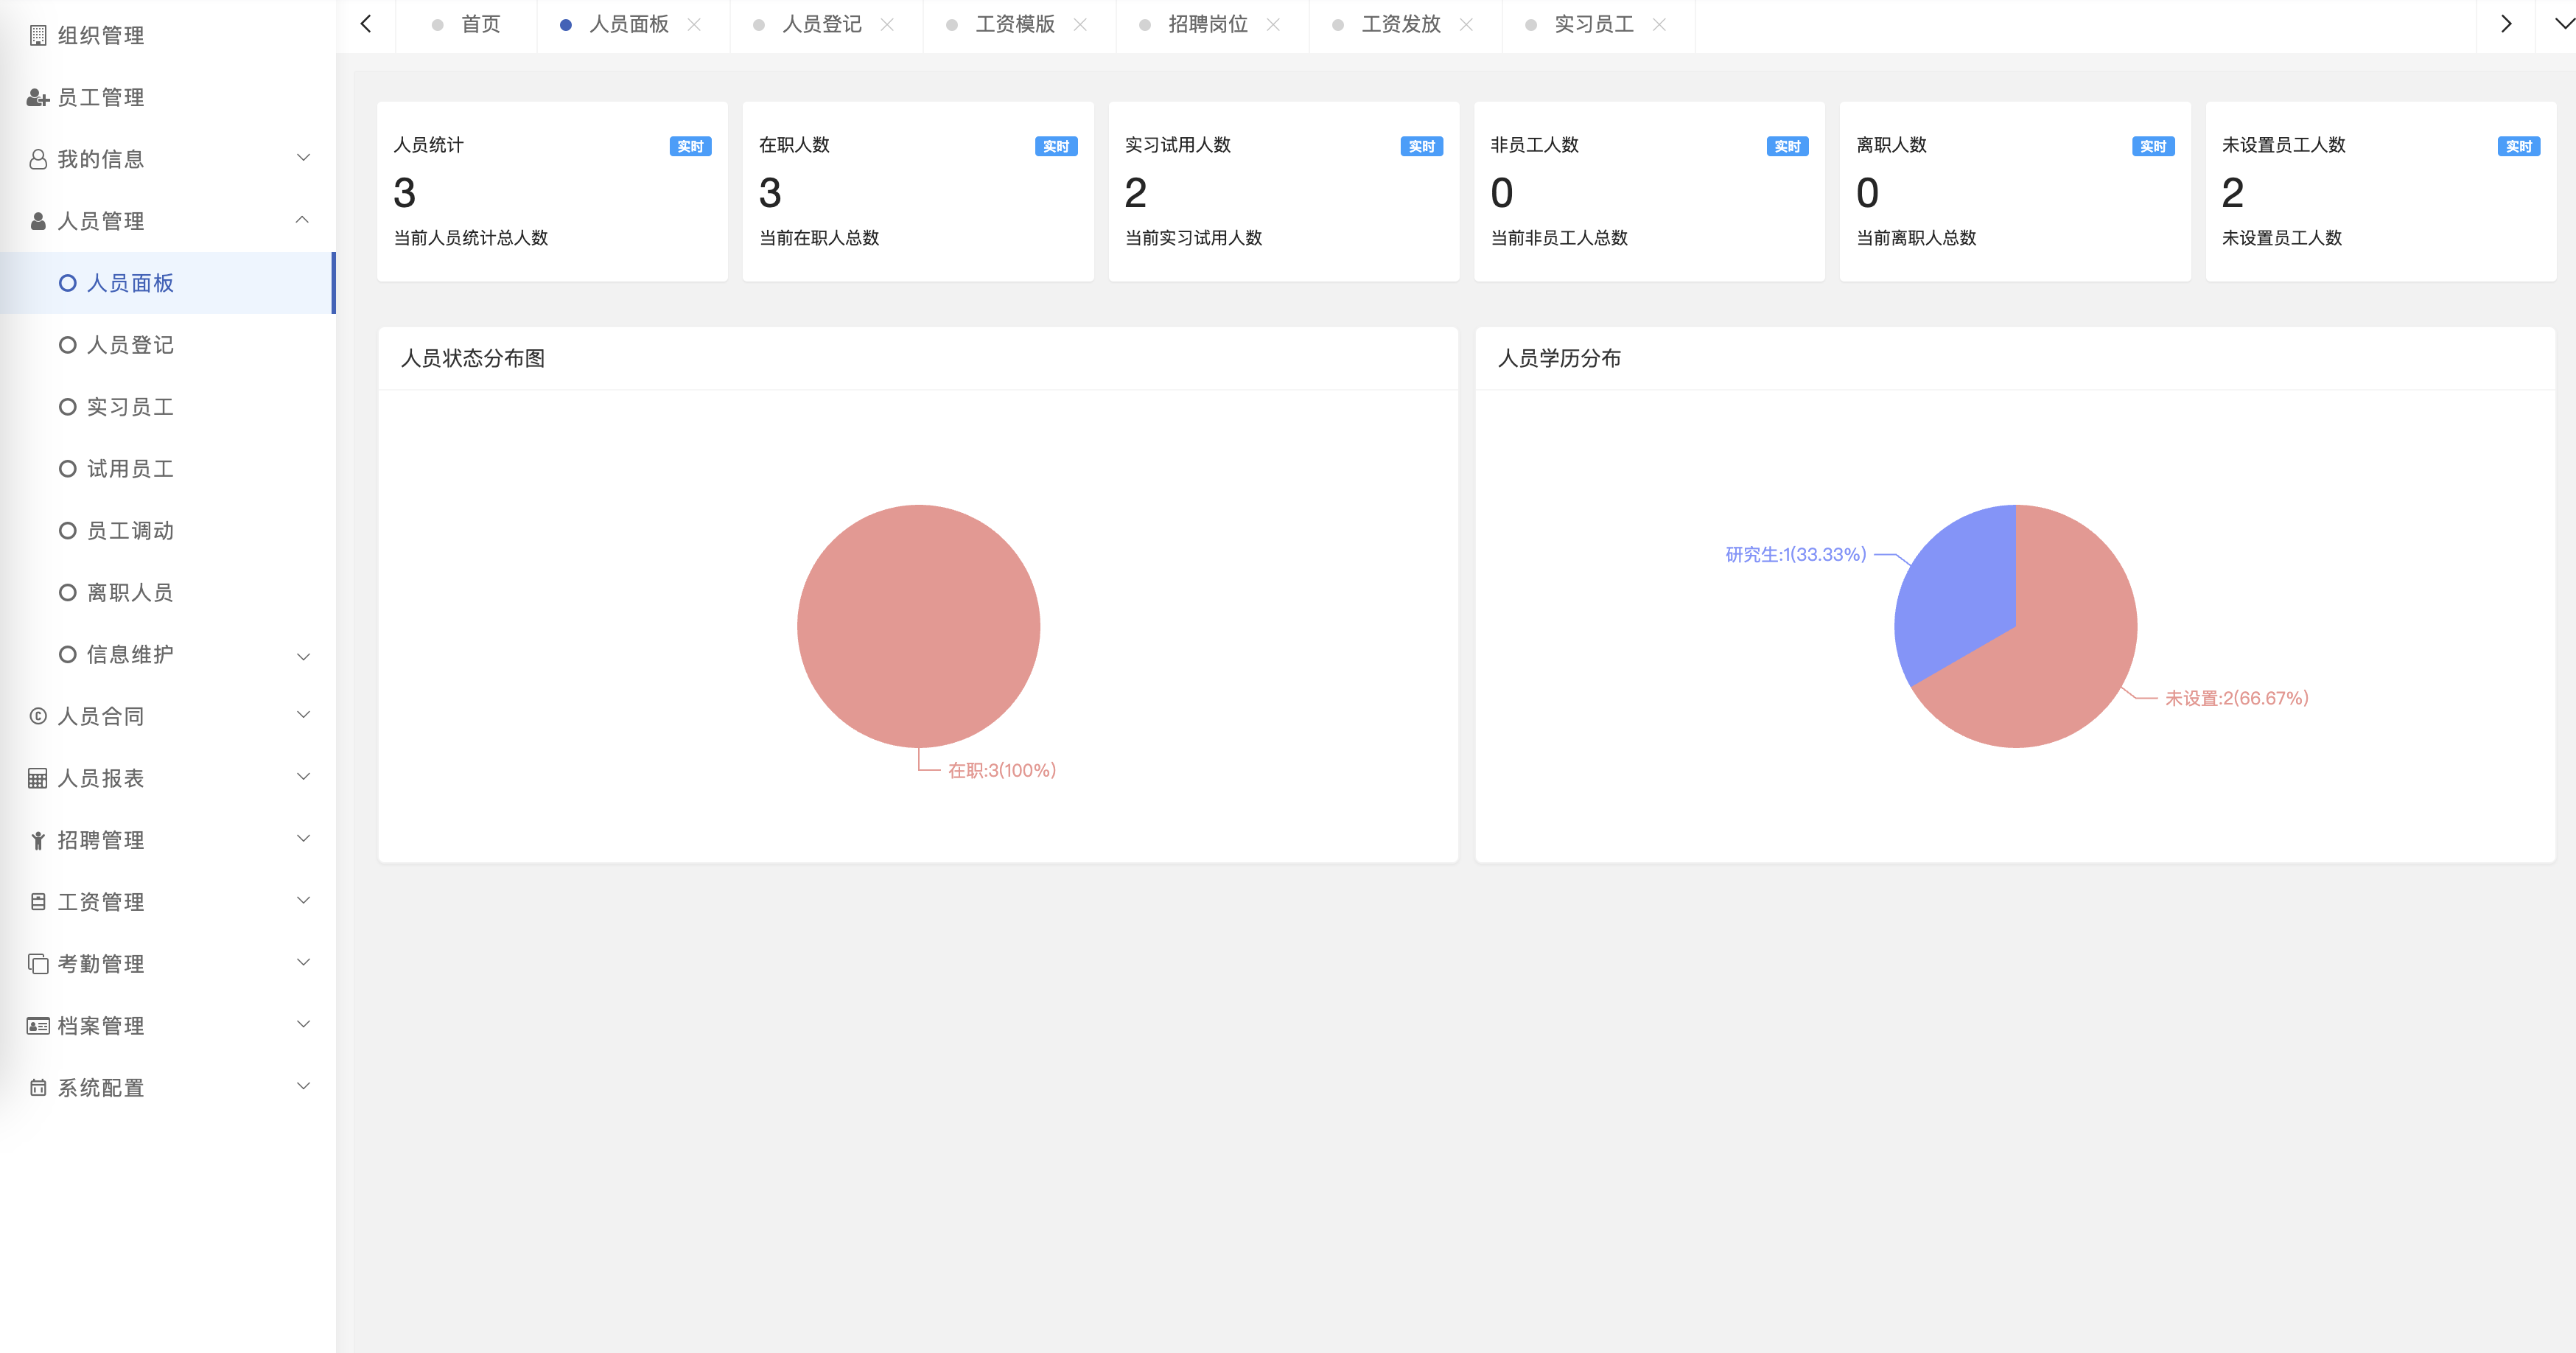Close the 工资发放 tab
This screenshot has height=1353, width=2576.
pos(1466,24)
